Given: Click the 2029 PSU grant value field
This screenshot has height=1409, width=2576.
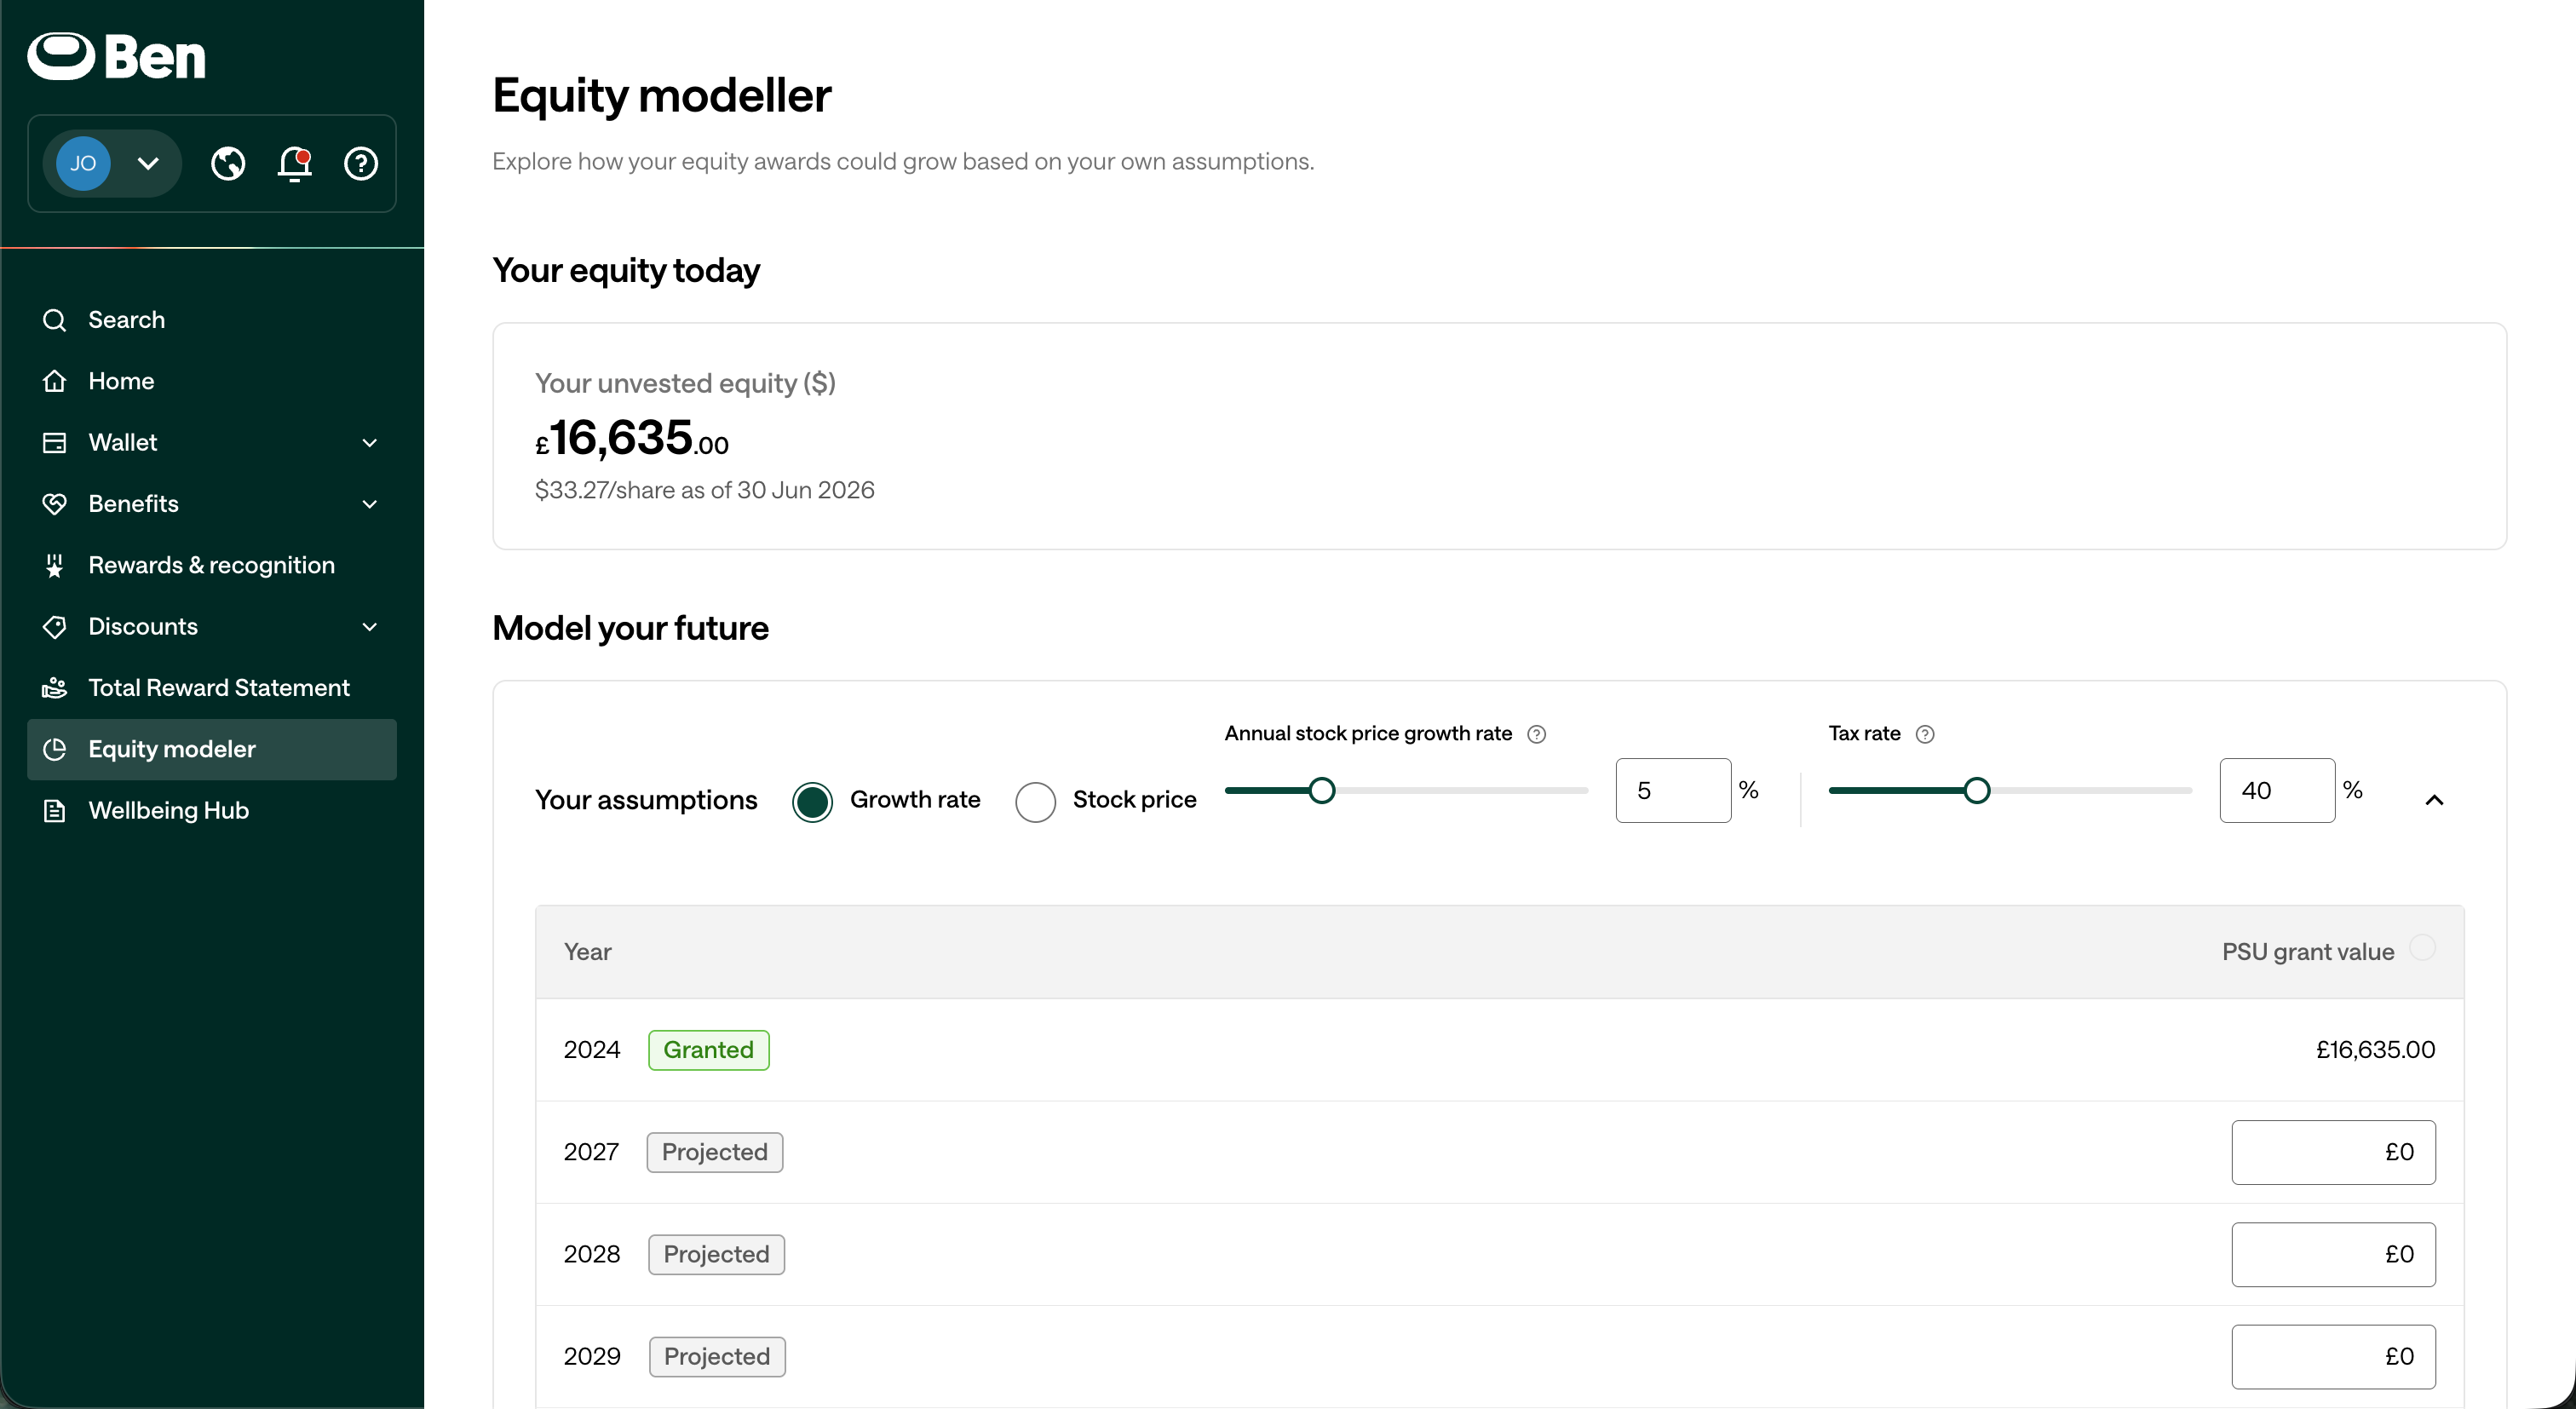Looking at the screenshot, I should pyautogui.click(x=2333, y=1357).
